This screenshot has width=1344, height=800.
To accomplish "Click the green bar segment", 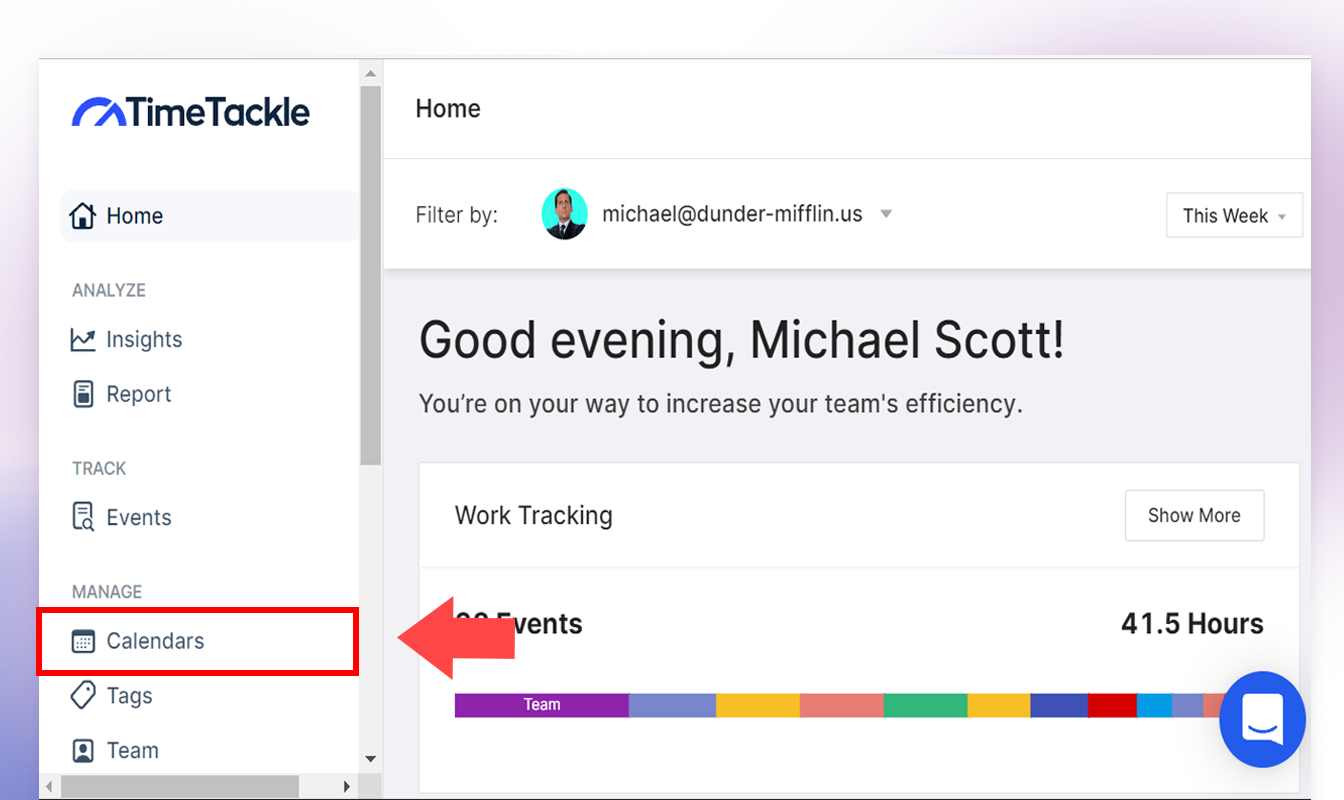I will click(x=925, y=705).
